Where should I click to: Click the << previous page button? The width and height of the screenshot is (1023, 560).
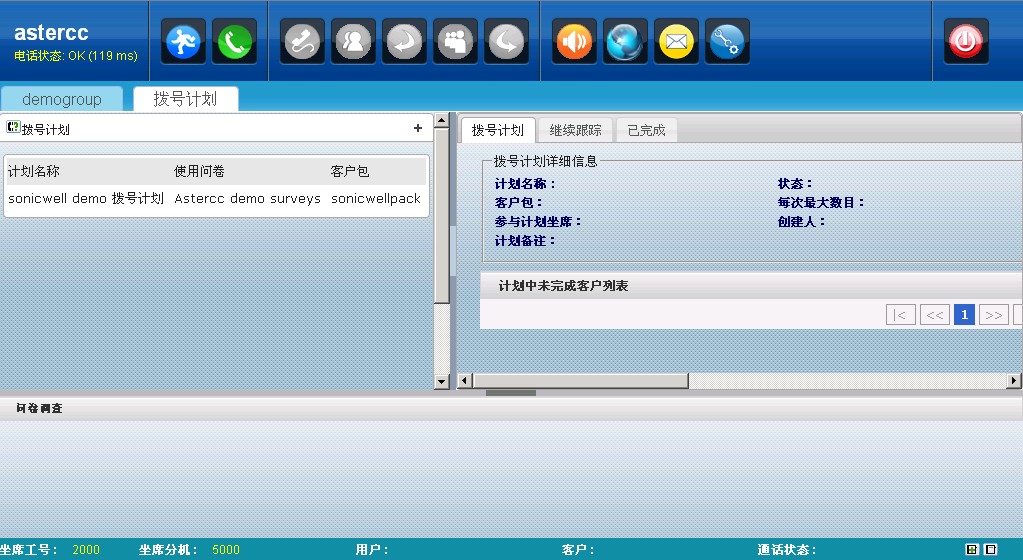click(934, 315)
